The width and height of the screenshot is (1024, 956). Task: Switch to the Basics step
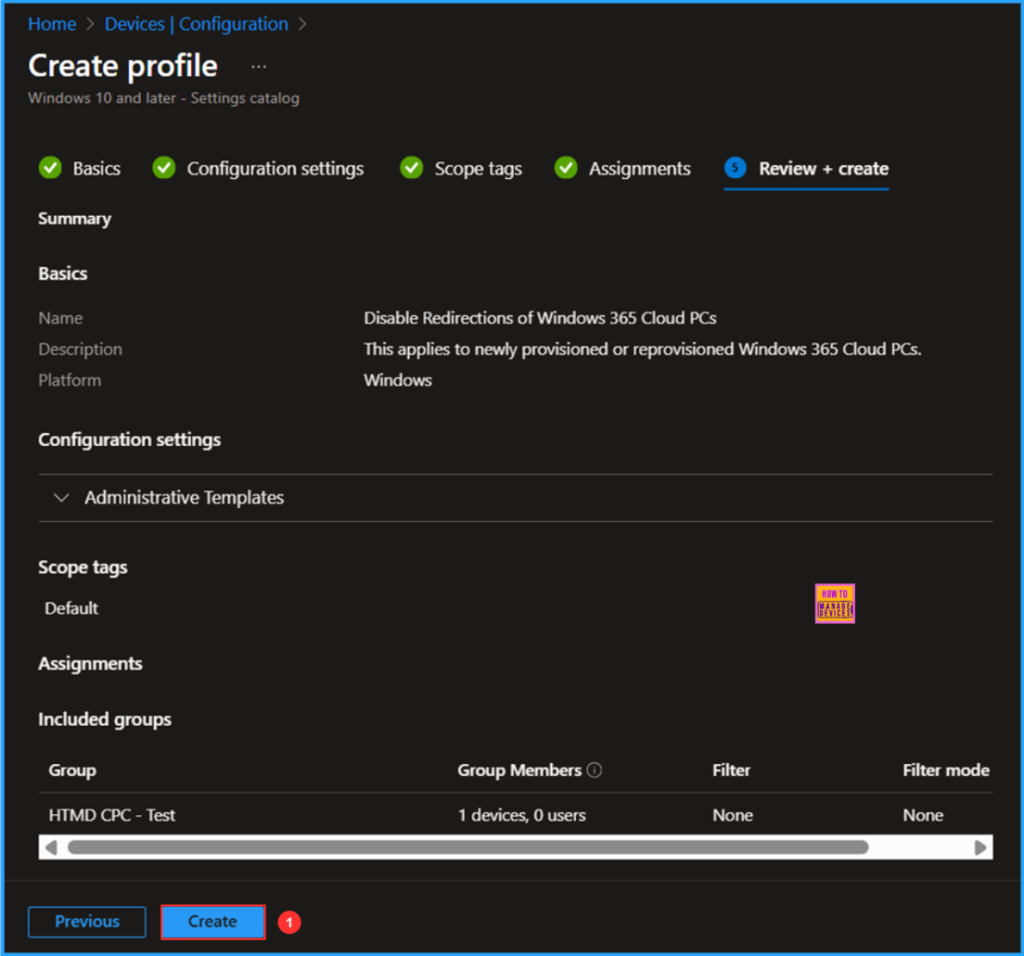click(x=96, y=168)
